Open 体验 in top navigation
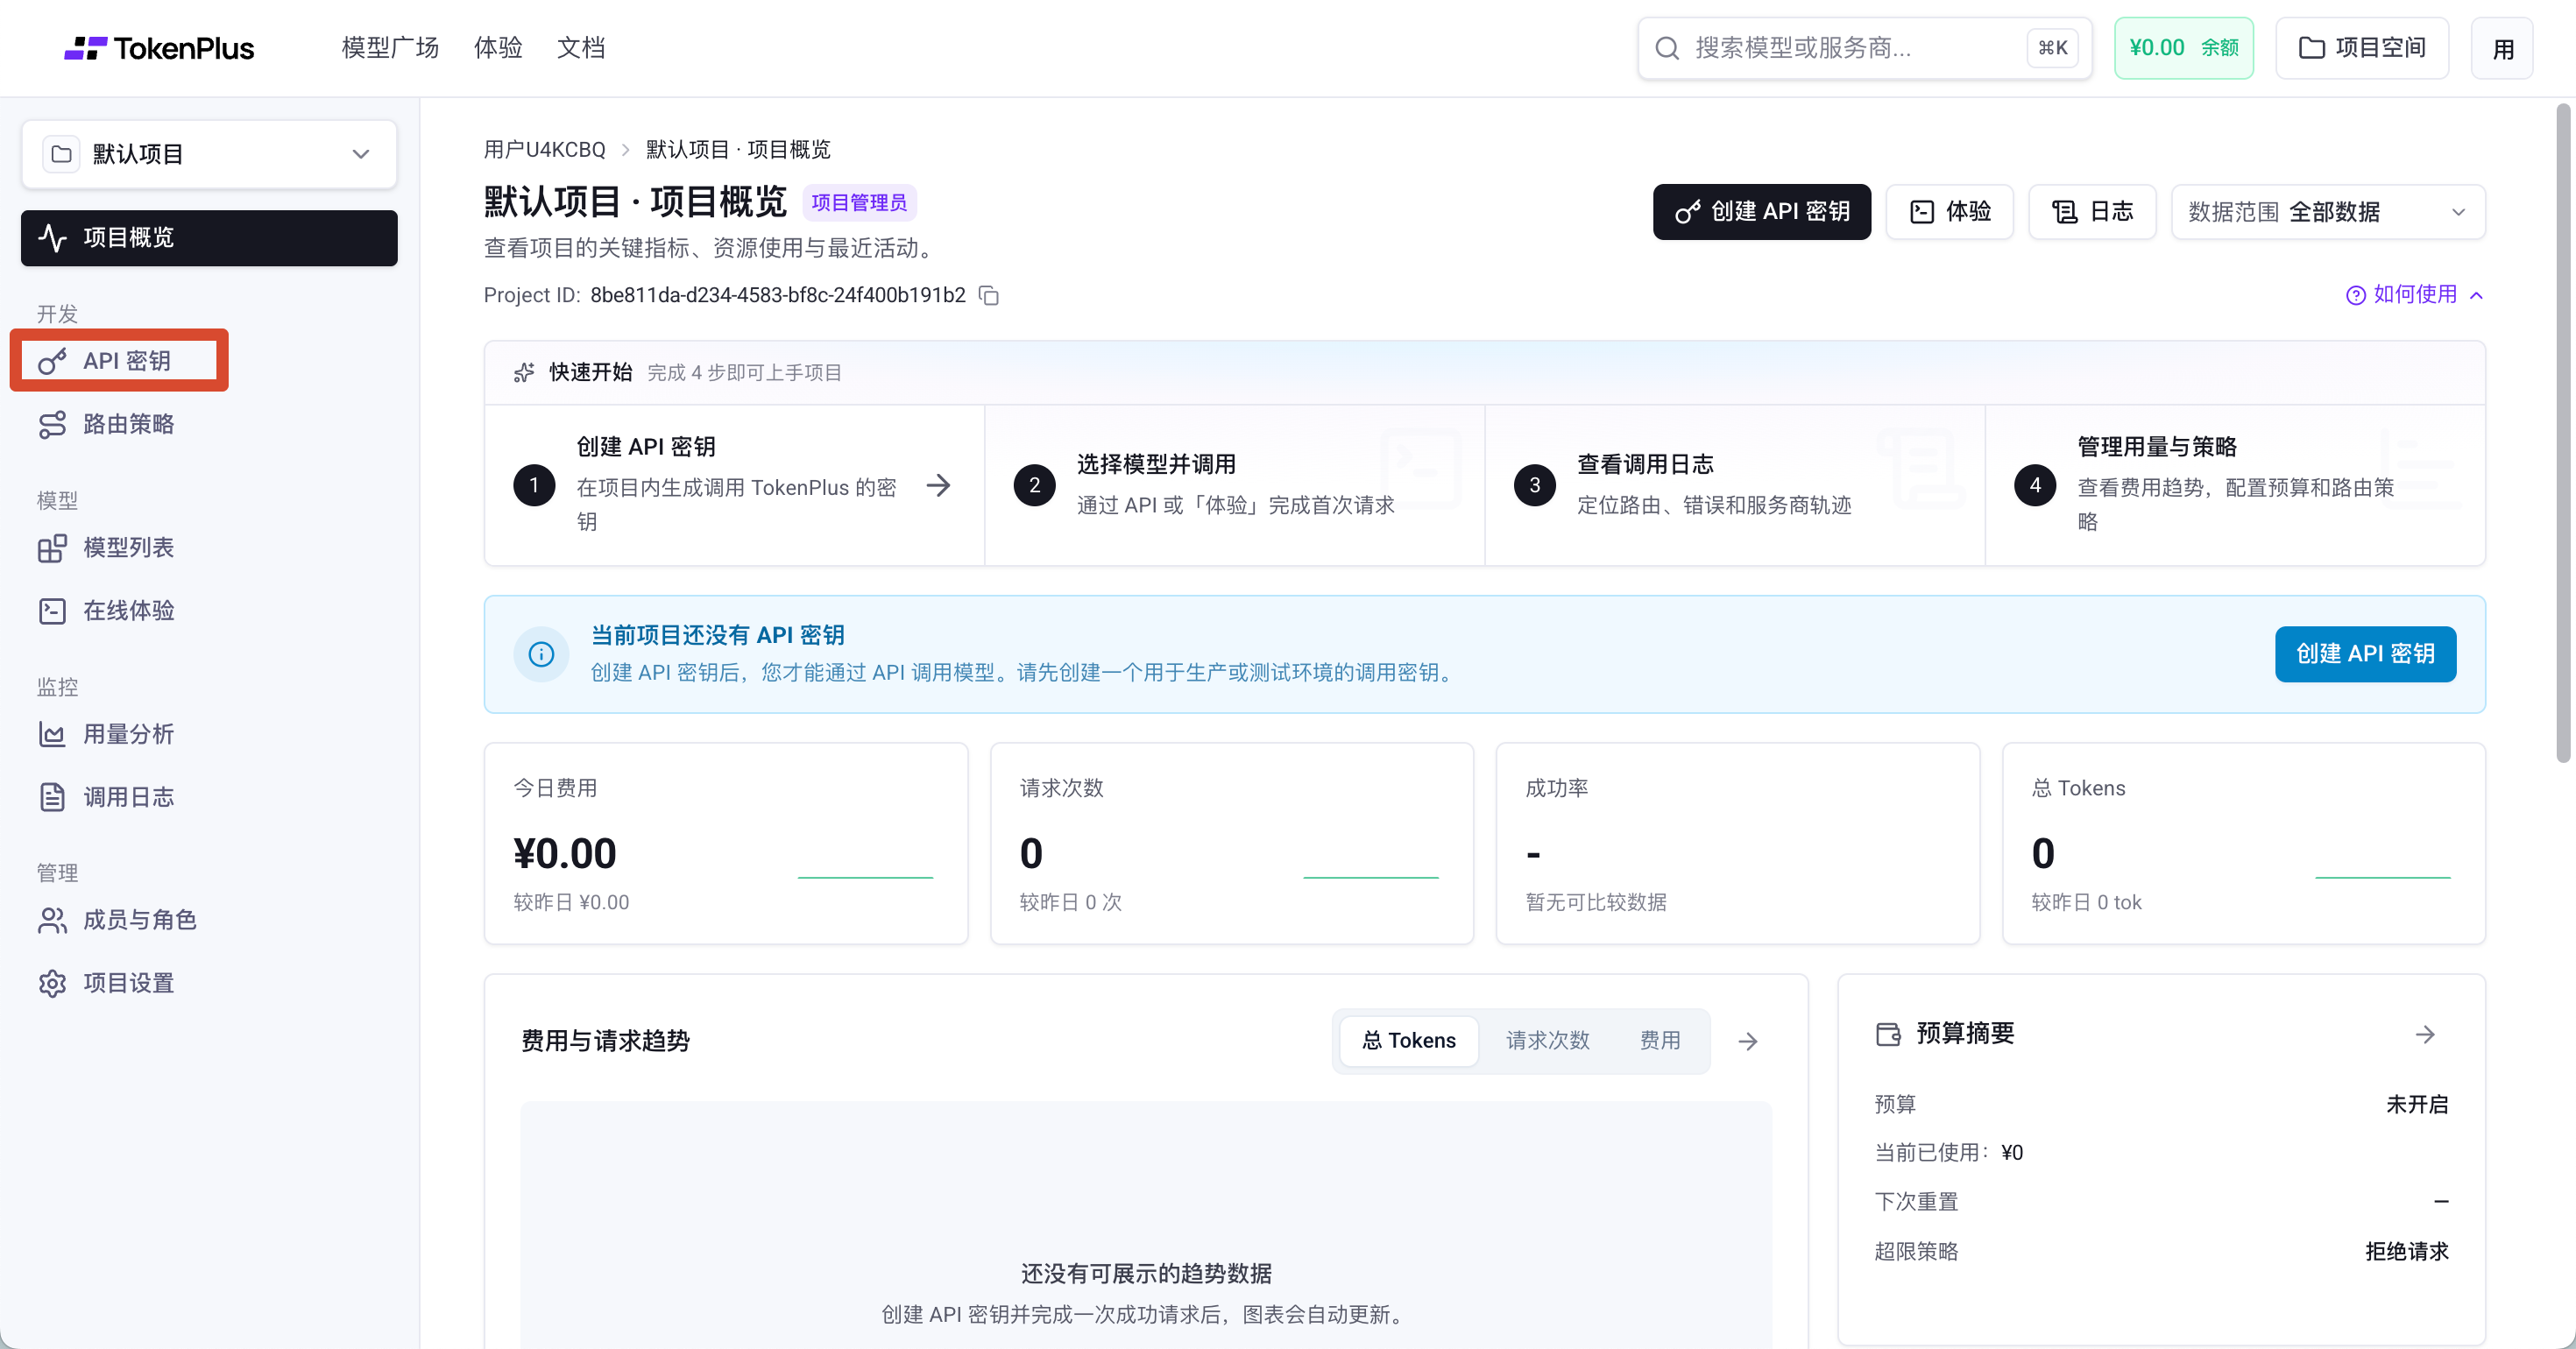The width and height of the screenshot is (2576, 1349). [498, 48]
